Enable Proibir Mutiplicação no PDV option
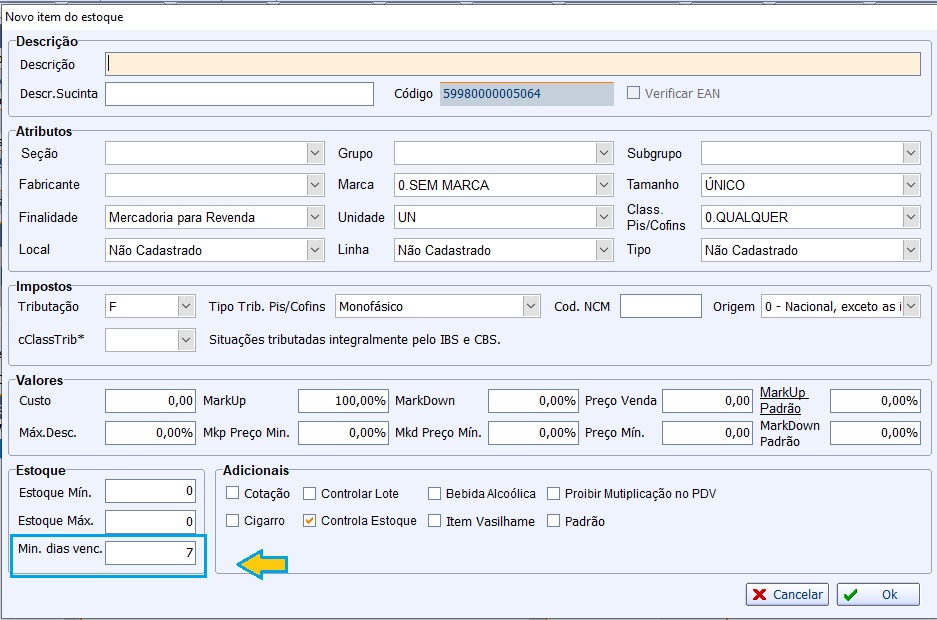The image size is (937, 620). point(553,493)
